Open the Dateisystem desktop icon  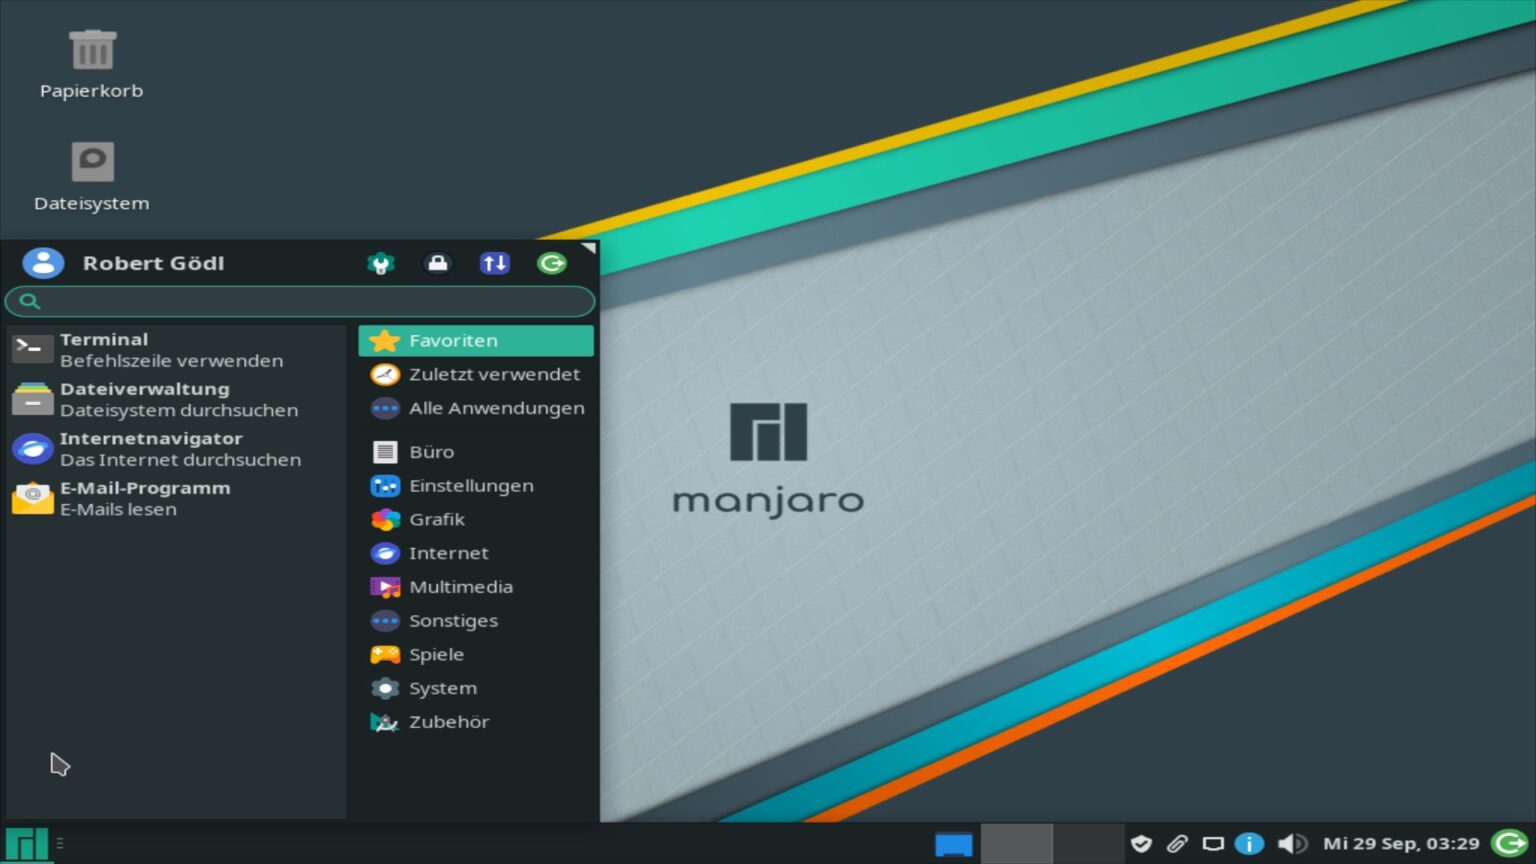91,170
